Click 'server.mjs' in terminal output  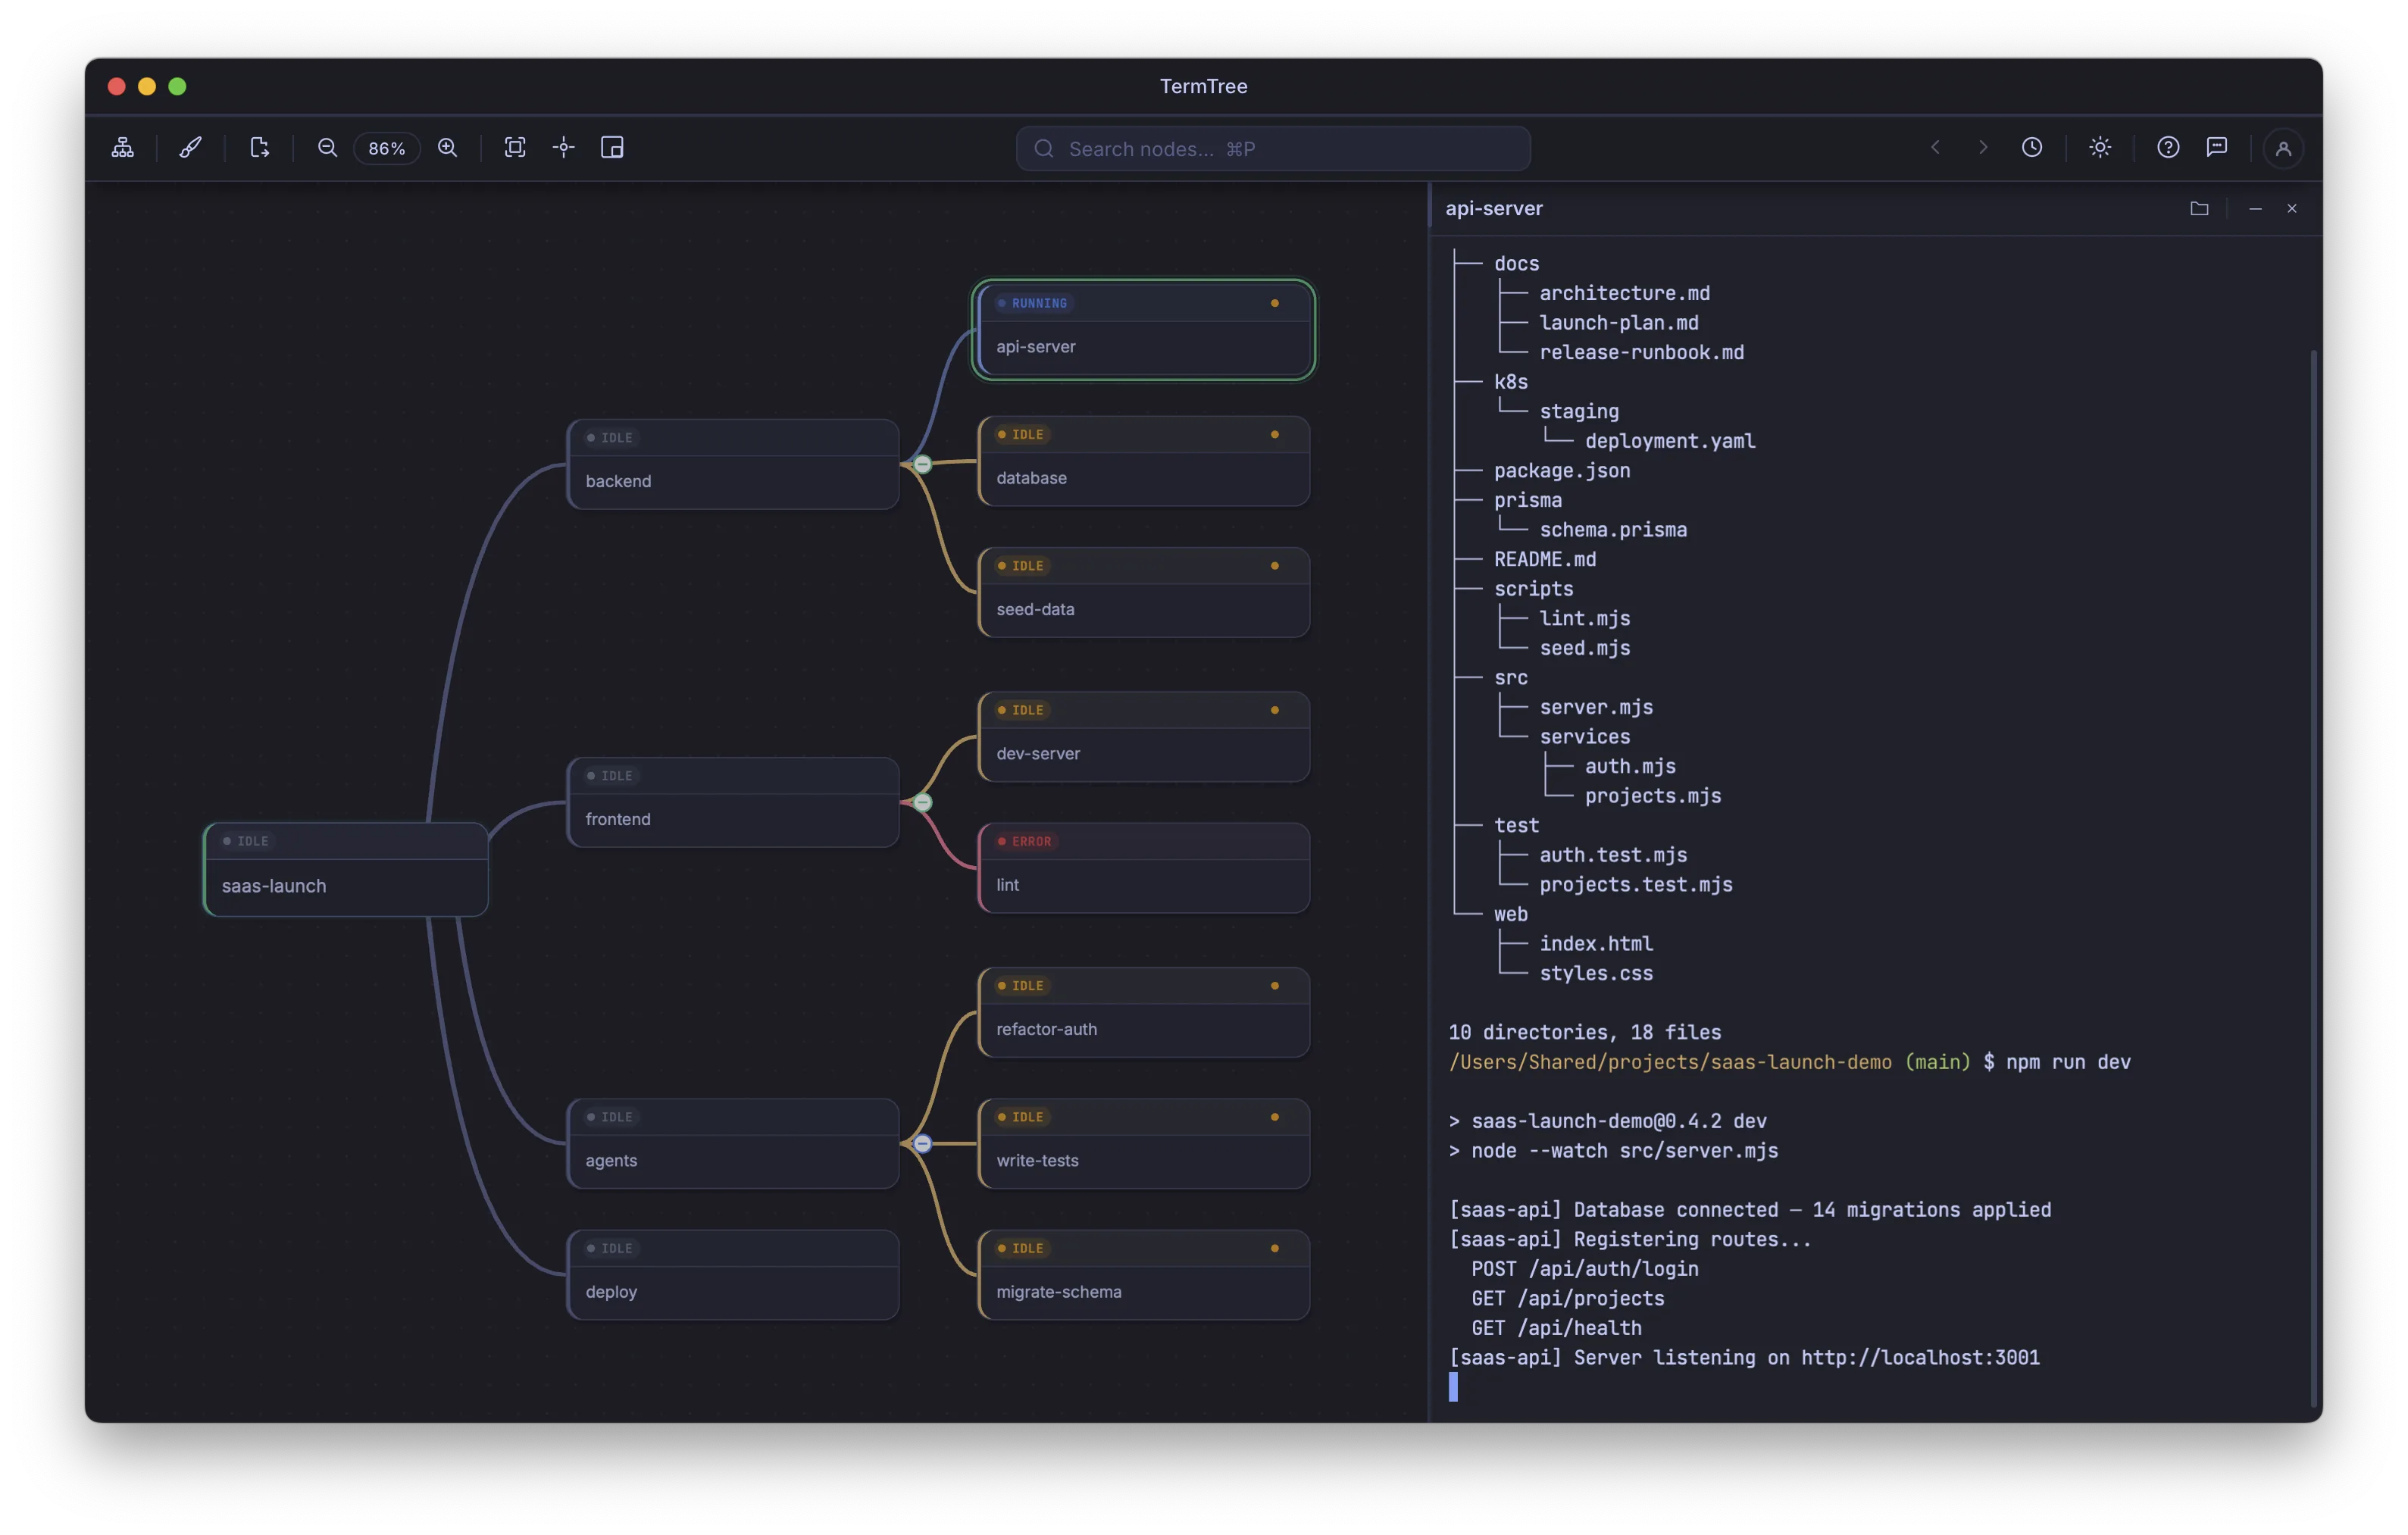(1596, 707)
